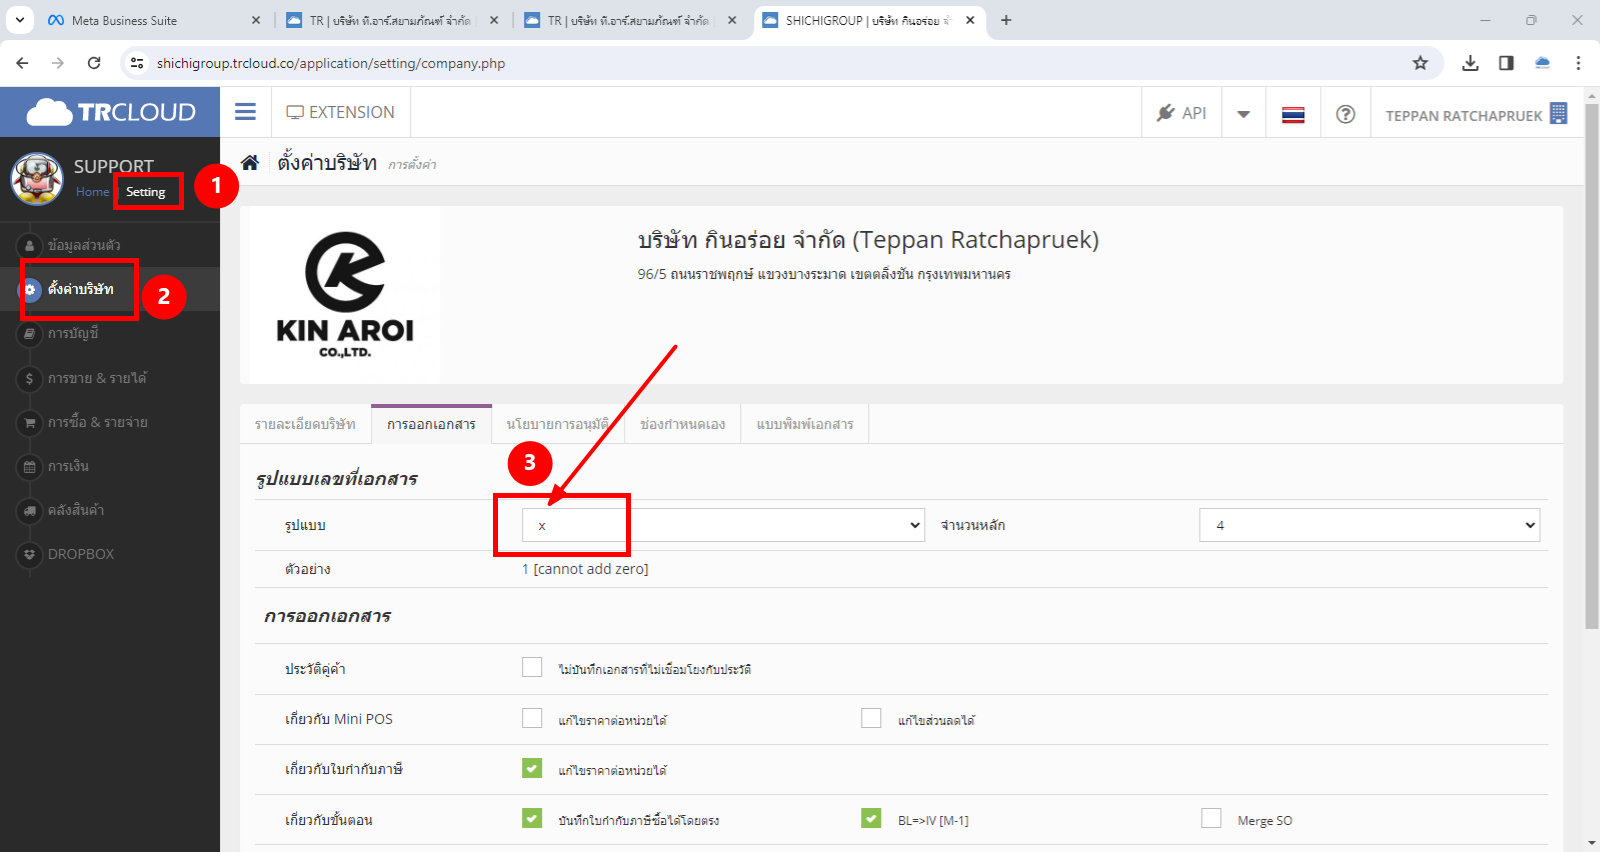Image resolution: width=1600 pixels, height=852 pixels.
Task: Click the hamburger menu icon
Action: [245, 112]
